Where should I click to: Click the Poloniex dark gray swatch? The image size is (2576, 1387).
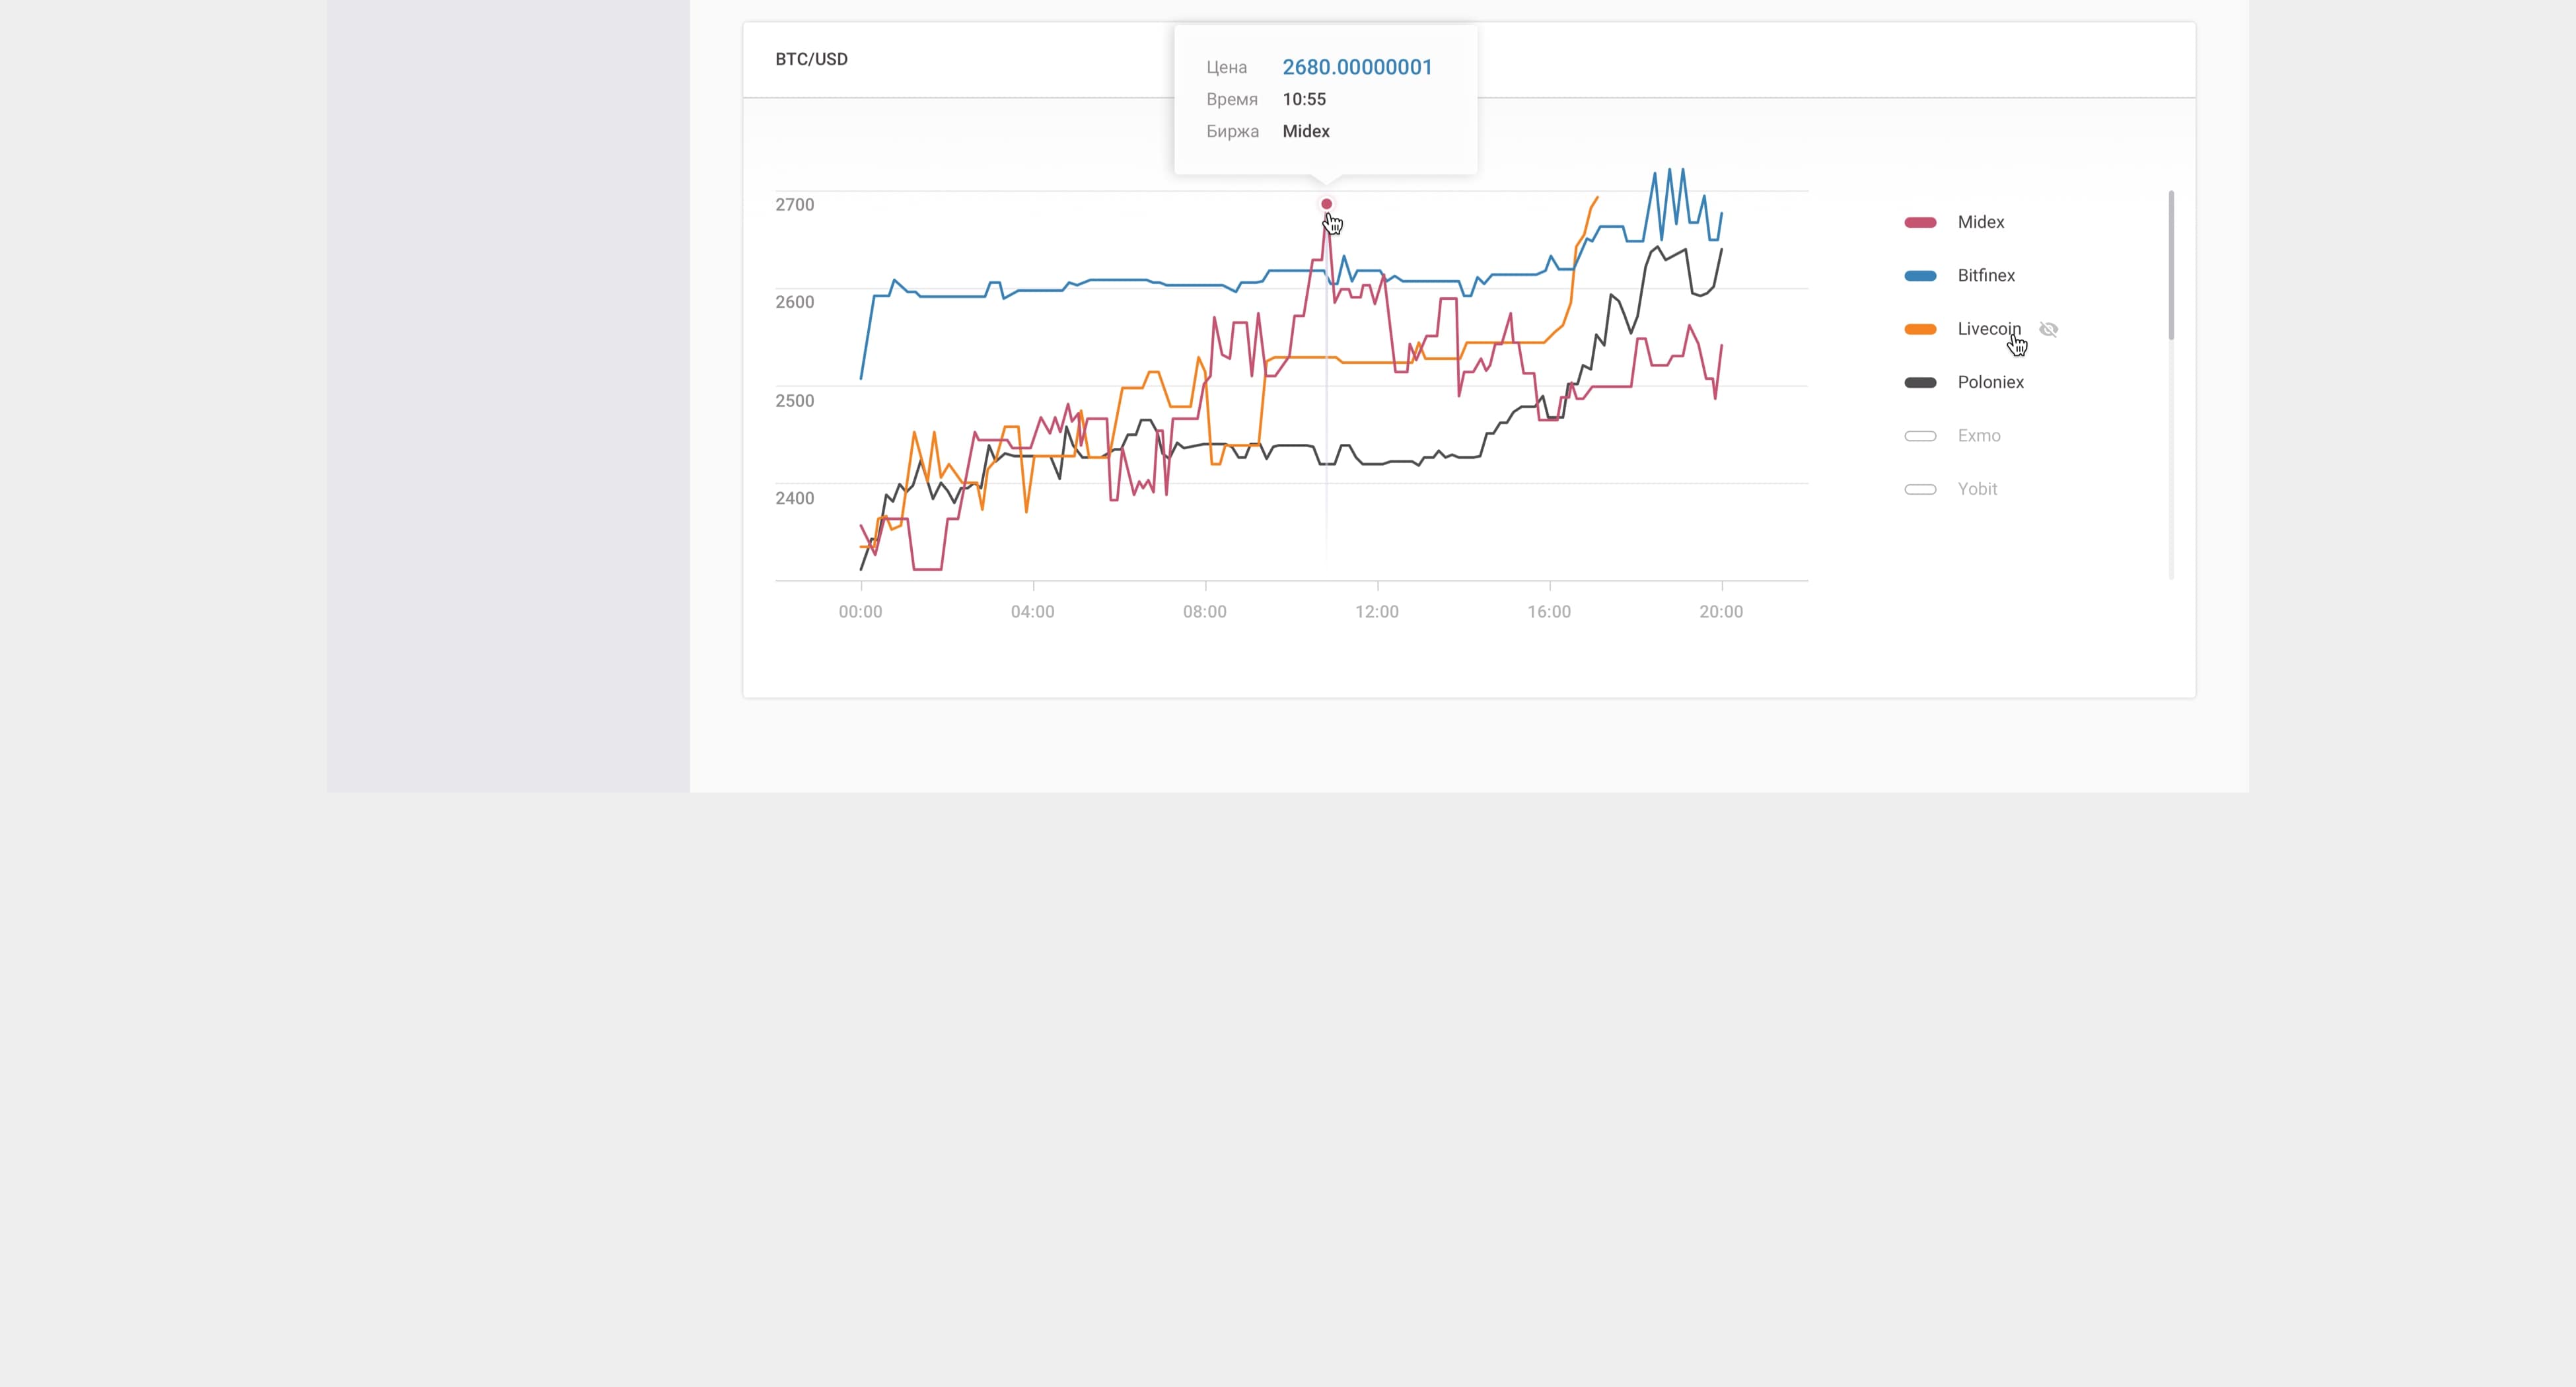tap(1920, 382)
